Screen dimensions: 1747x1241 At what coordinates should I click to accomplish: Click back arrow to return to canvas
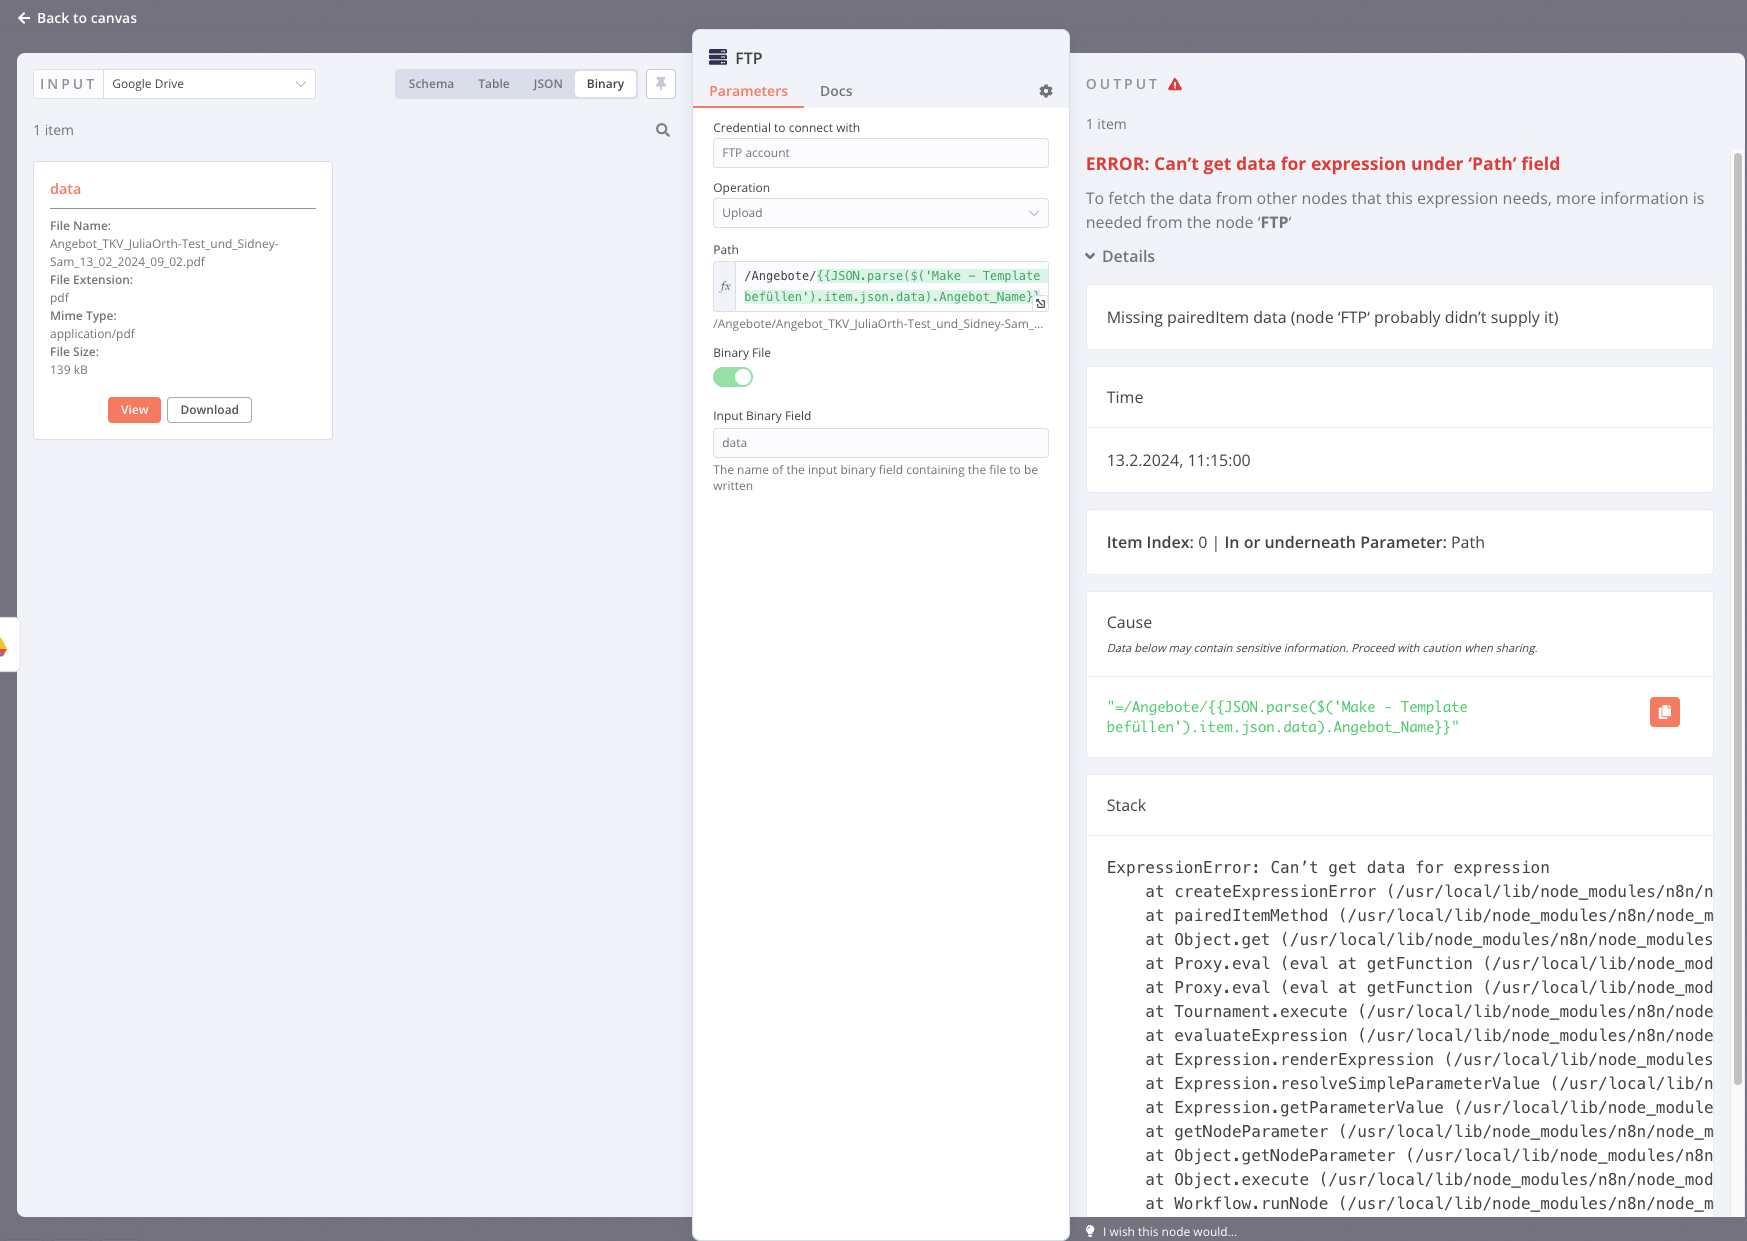(x=24, y=18)
